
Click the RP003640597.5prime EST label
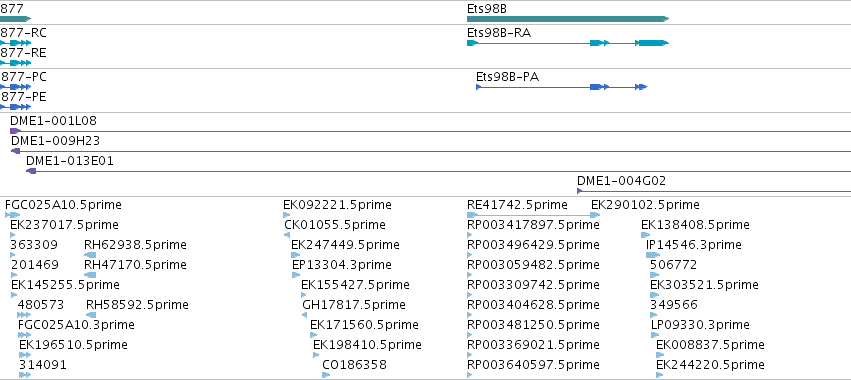pyautogui.click(x=534, y=365)
